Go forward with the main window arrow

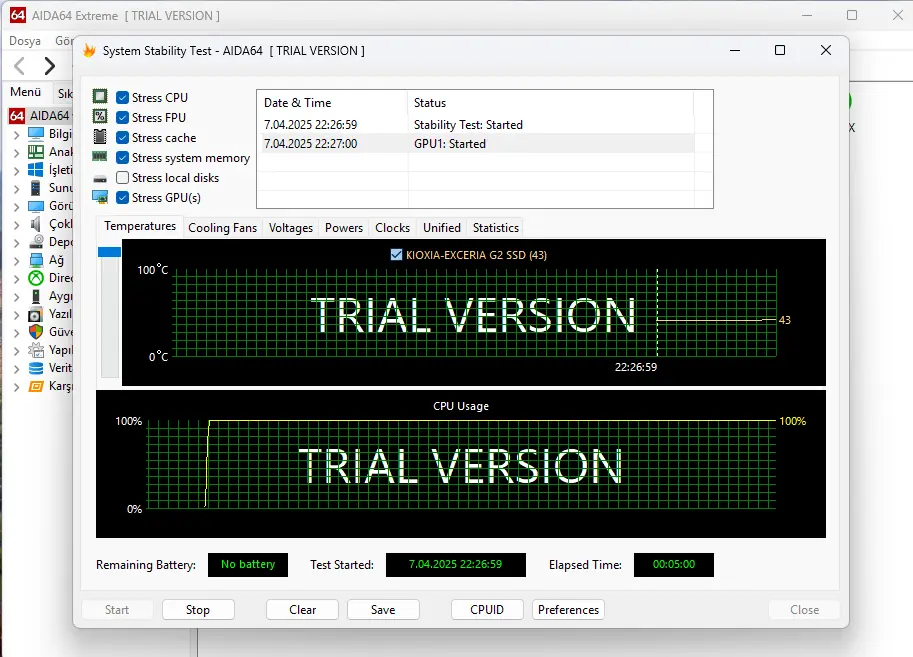pyautogui.click(x=49, y=66)
